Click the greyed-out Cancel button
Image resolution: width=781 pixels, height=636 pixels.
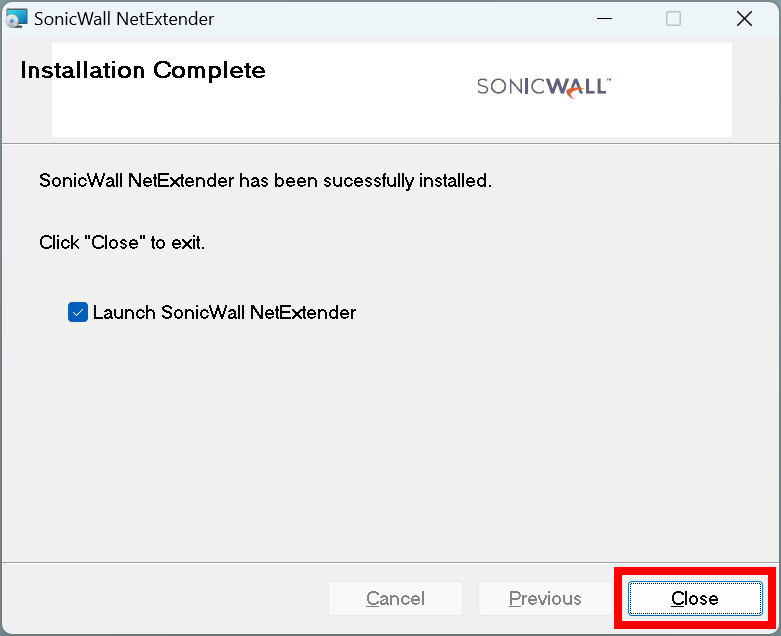395,598
